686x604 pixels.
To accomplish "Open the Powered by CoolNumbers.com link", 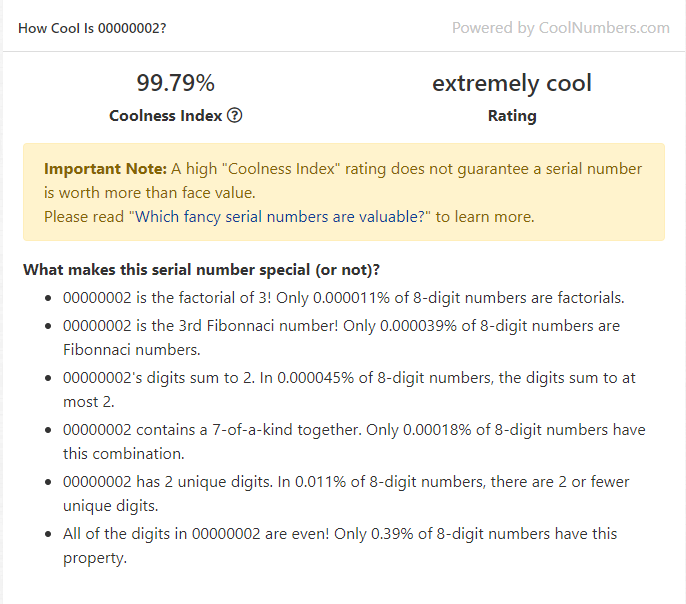I will coord(560,28).
